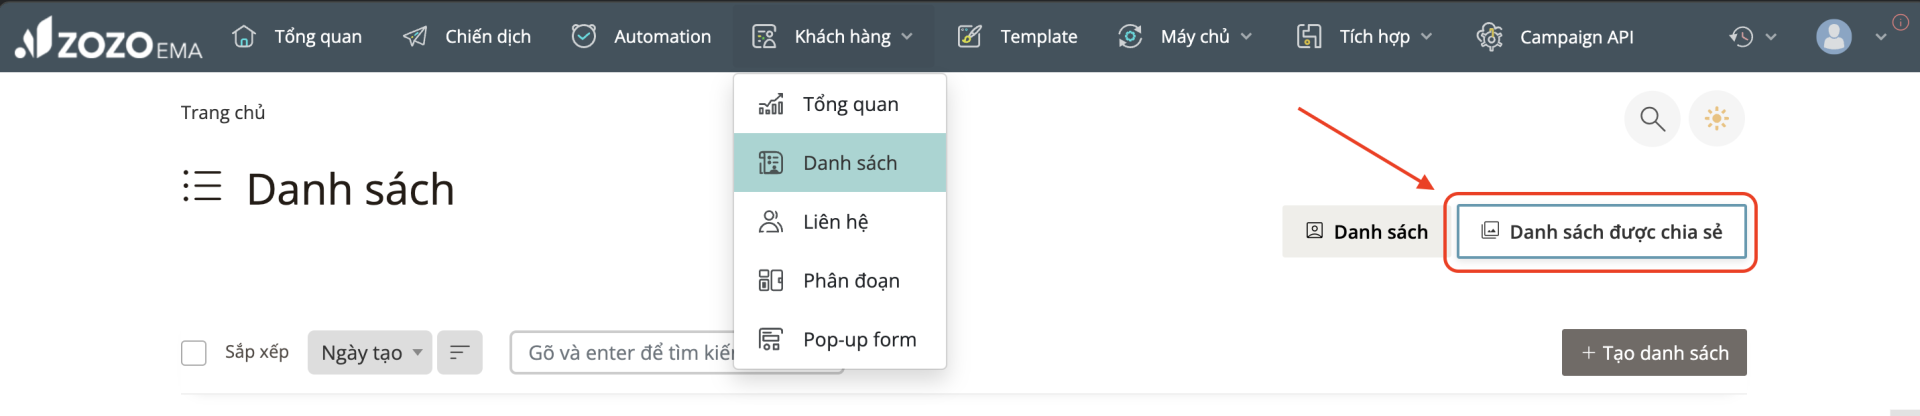This screenshot has width=1920, height=416.
Task: Click the red info icon top-right corner
Action: 1900,22
